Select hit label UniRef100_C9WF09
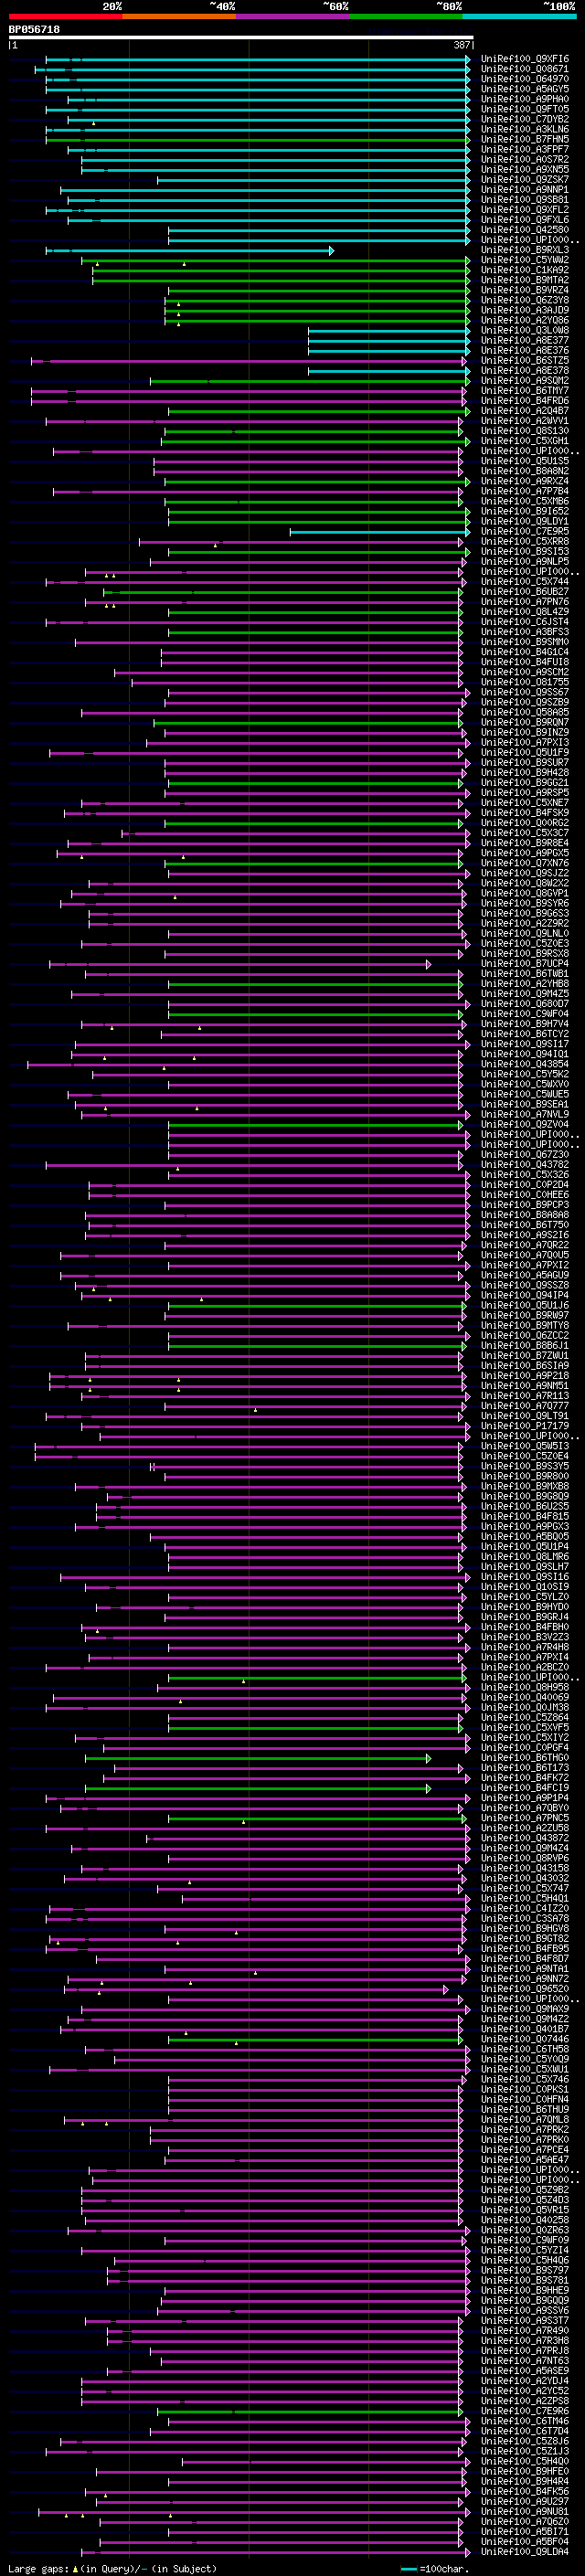 click(525, 2240)
